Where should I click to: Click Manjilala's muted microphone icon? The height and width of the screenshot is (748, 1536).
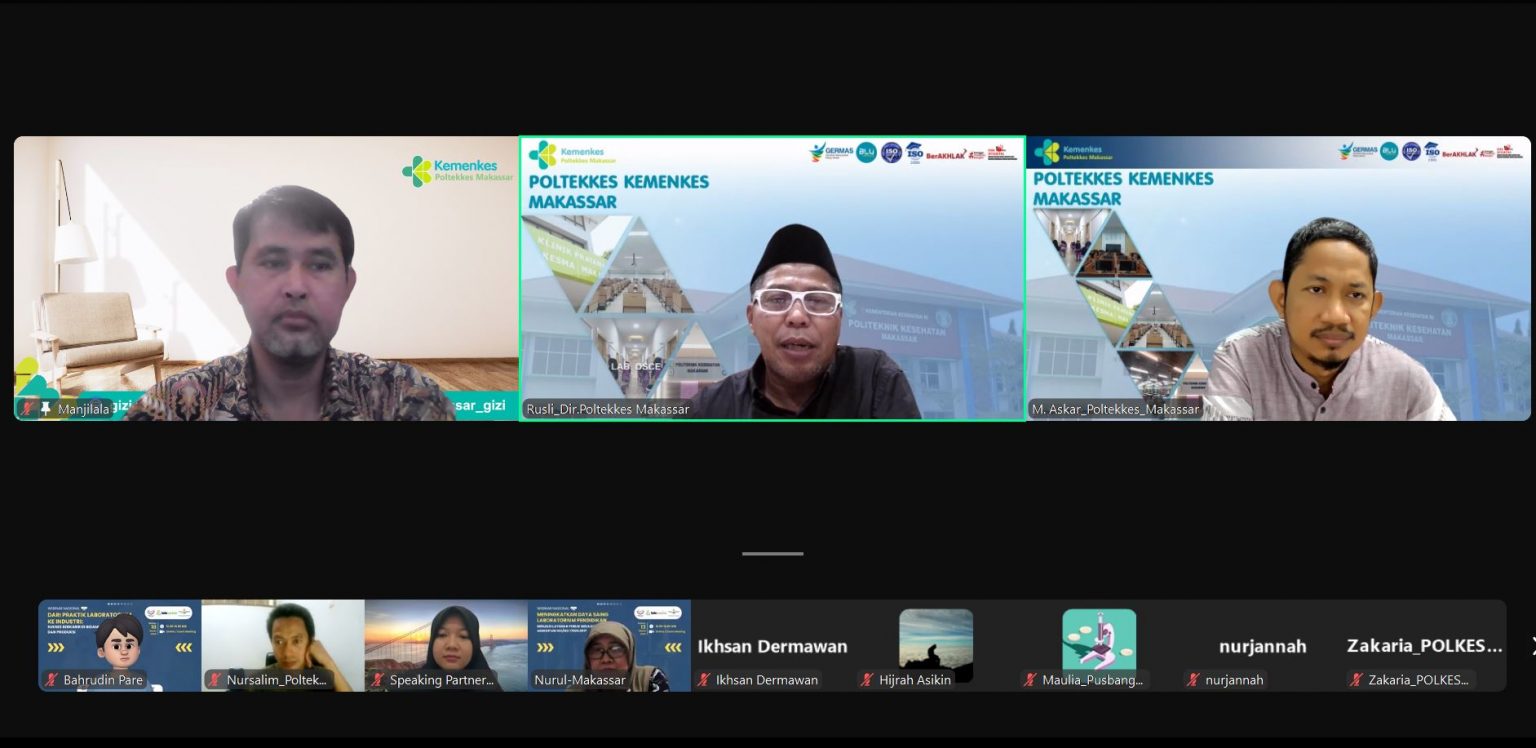(28, 408)
